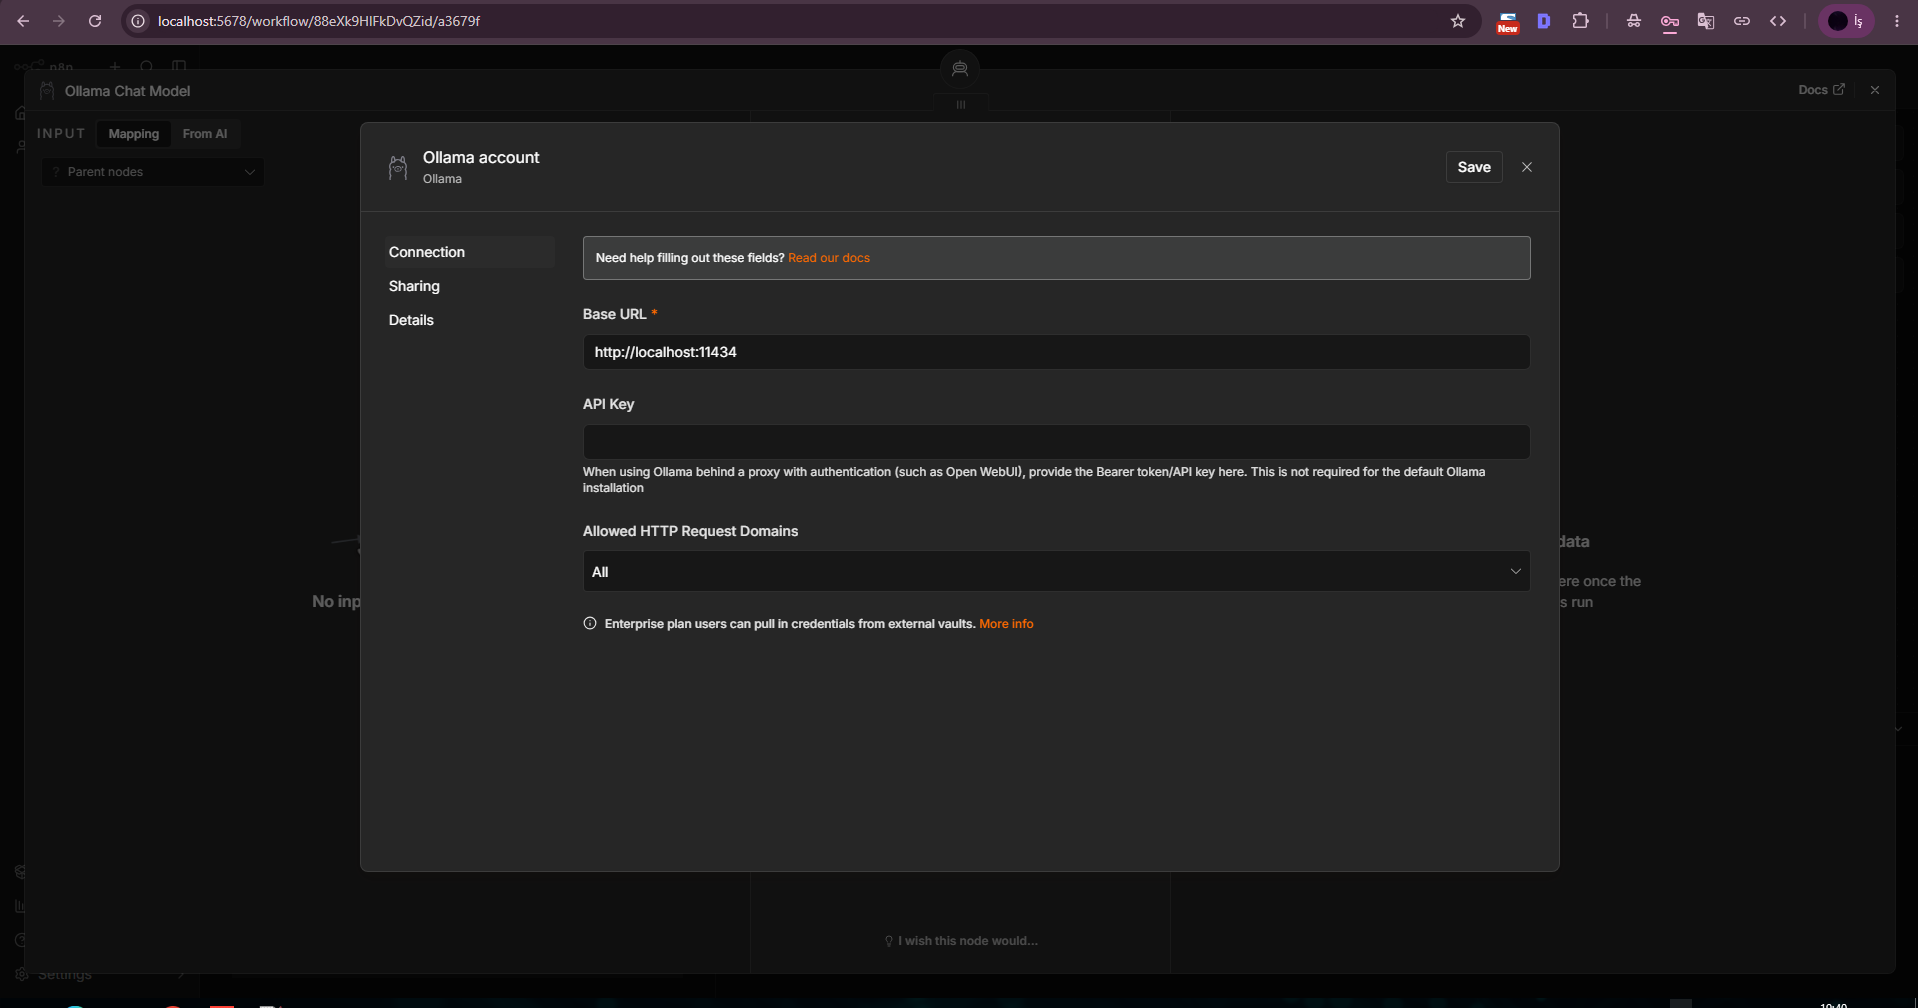Select the Mapping tab in the input panel
1918x1008 pixels.
[x=134, y=134]
